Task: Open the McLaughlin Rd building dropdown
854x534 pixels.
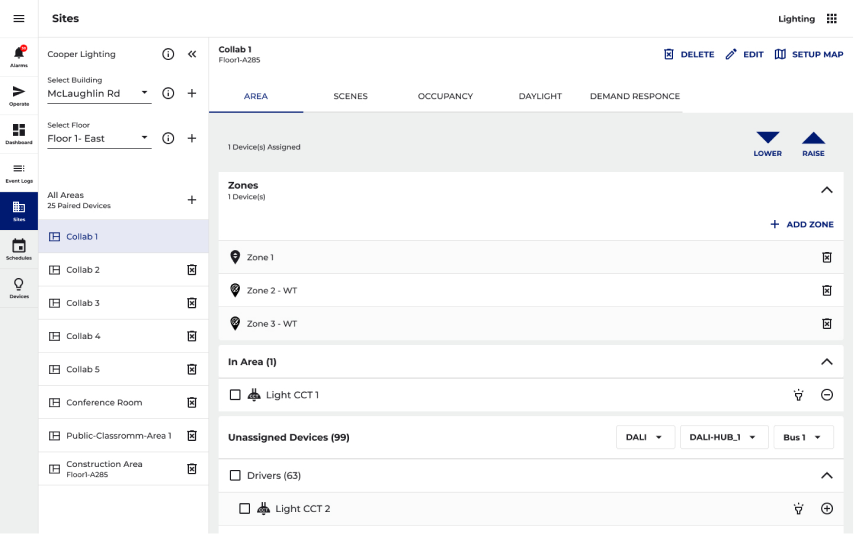Action: click(x=99, y=93)
